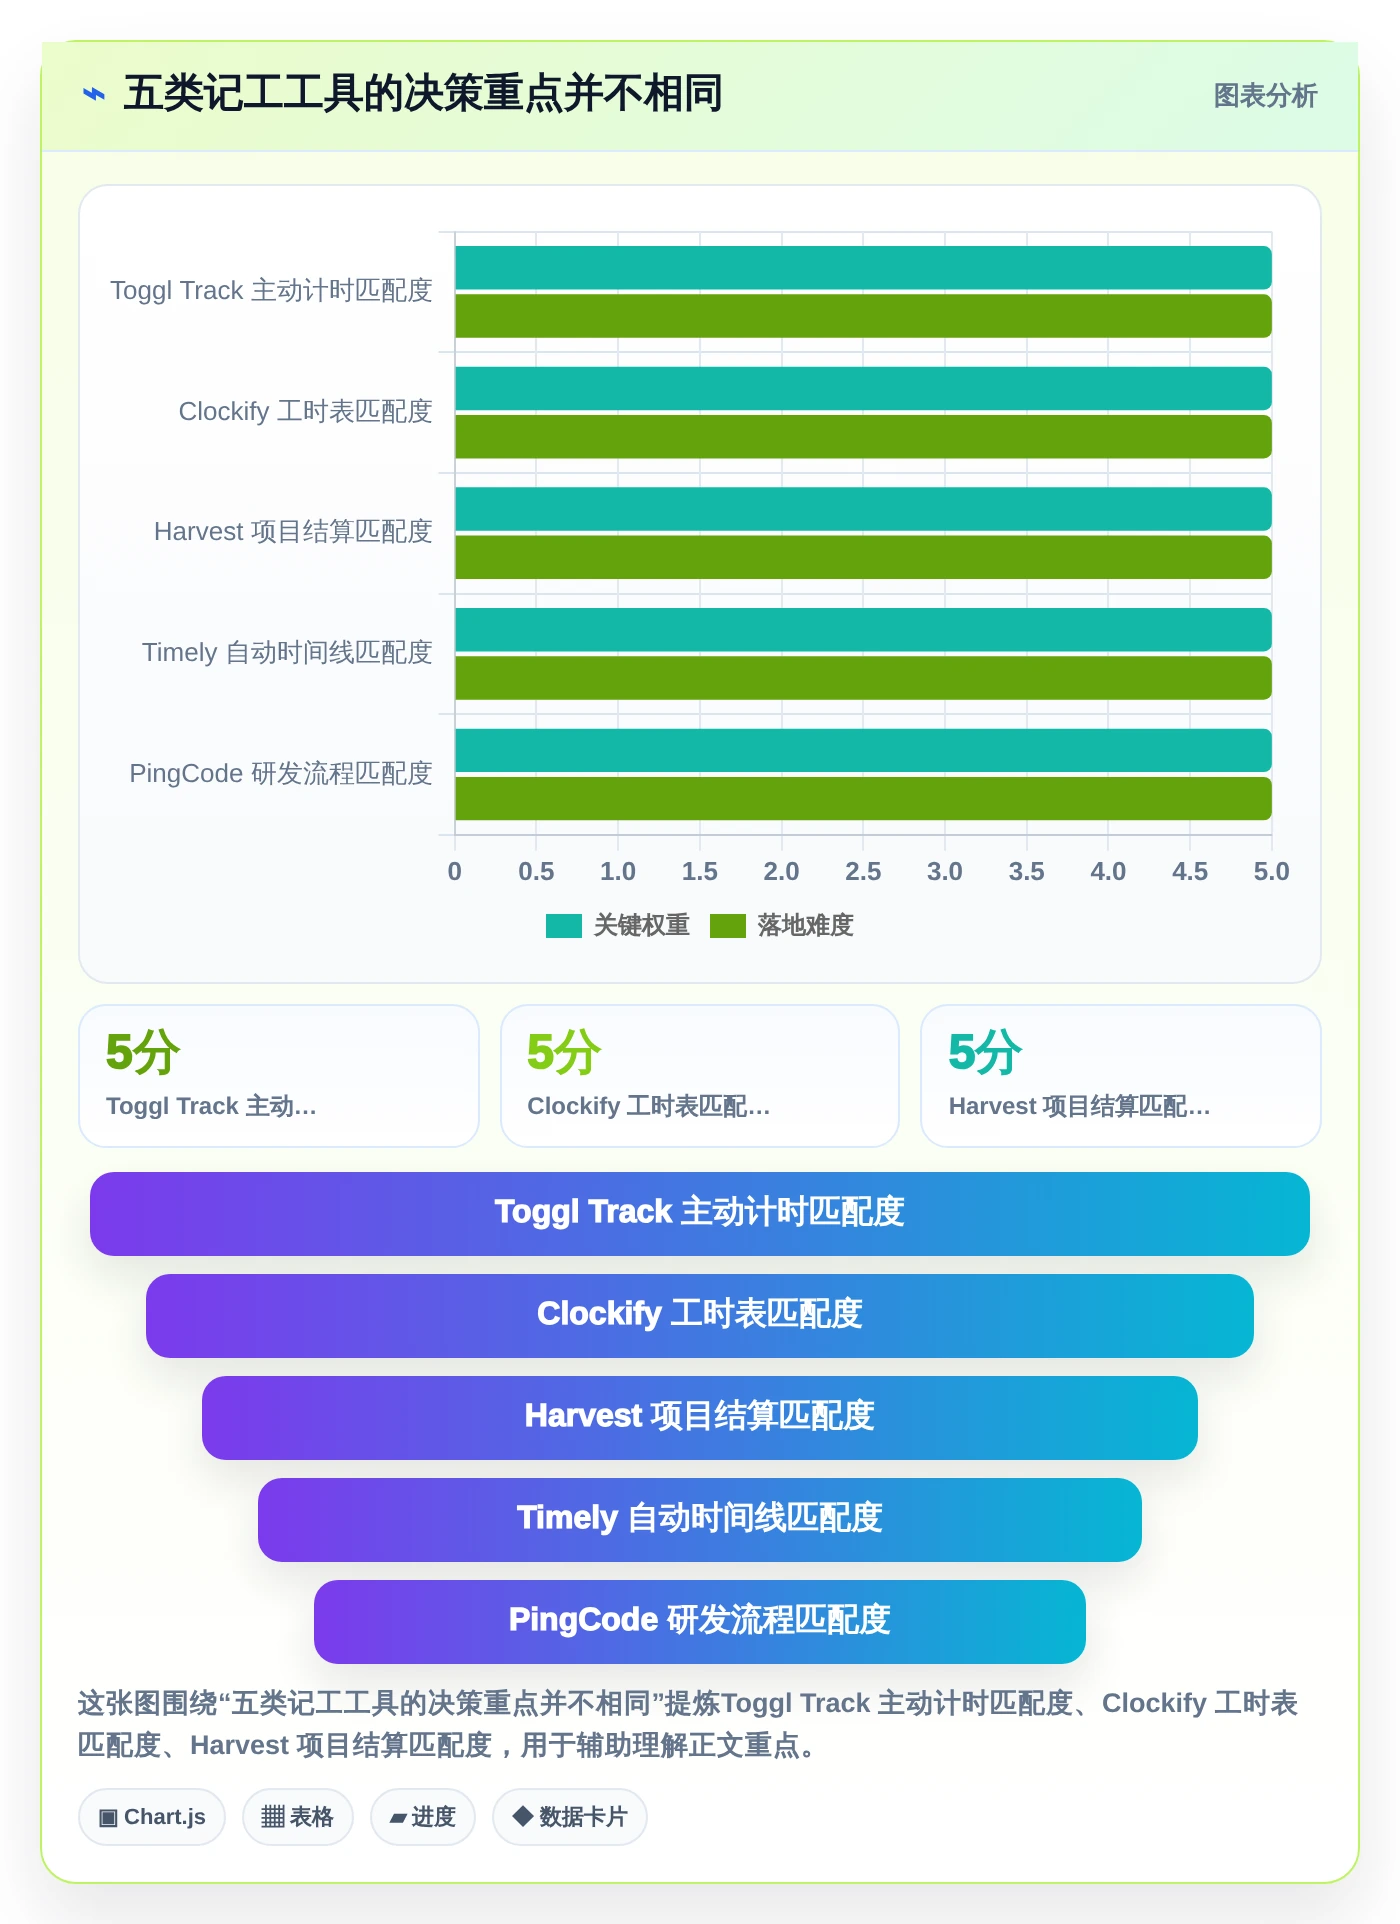
Task: Click Toggl Track teal 关键权重 bar
Action: pos(863,268)
